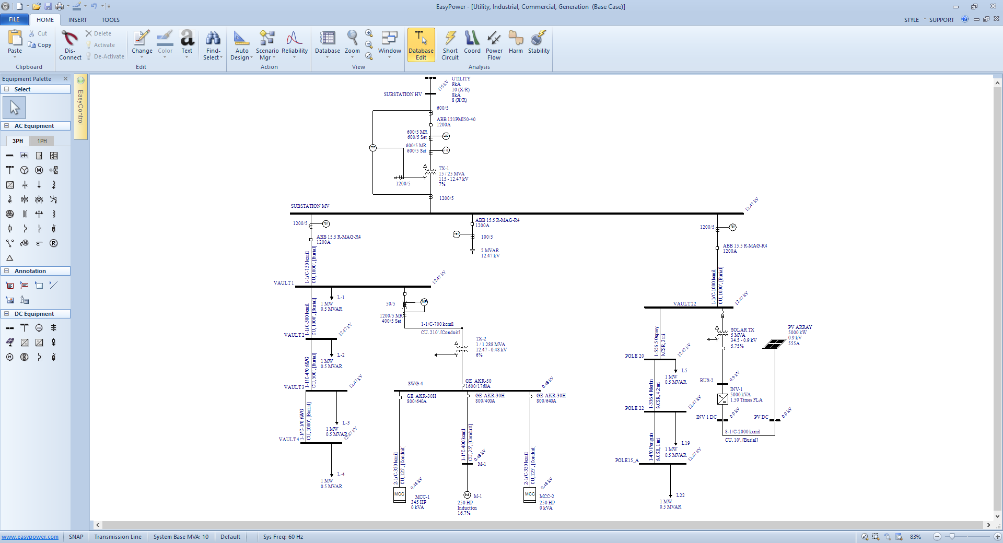Screen dimensions: 1003x543
Task: Select the PV ARRAY solar panel symbol
Action: [x=774, y=344]
